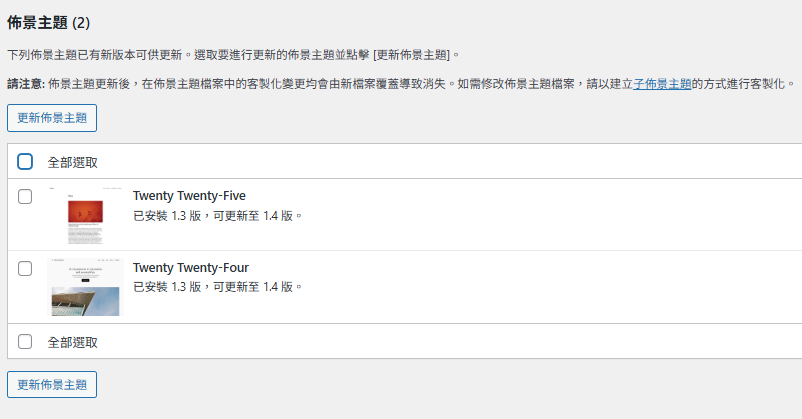Open the 子佈景主題 link

click(x=663, y=84)
